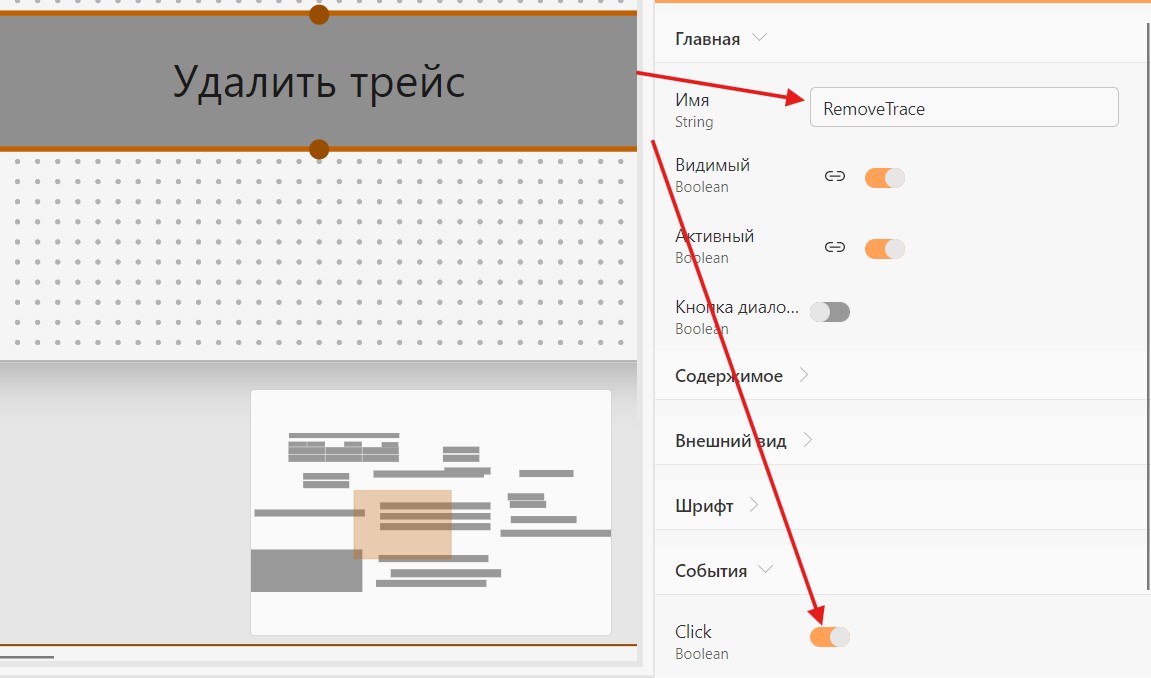
Task: Select the Удалить трейс button on canvas
Action: point(319,81)
